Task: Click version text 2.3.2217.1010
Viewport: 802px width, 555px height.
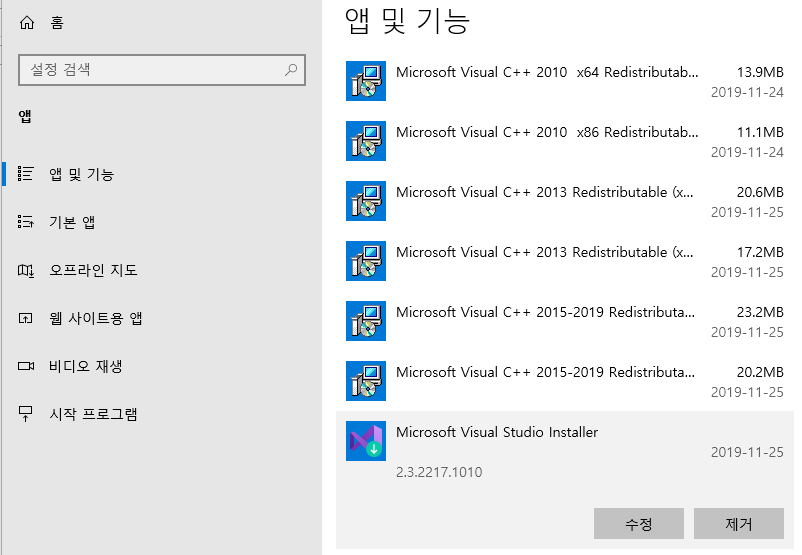Action: tap(439, 472)
